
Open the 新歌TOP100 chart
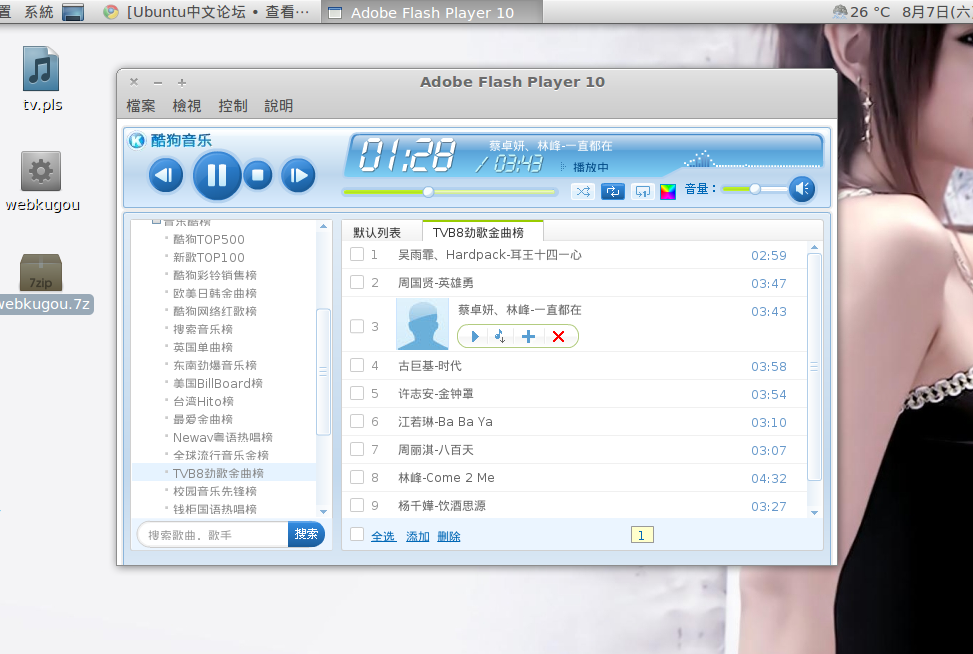208,258
